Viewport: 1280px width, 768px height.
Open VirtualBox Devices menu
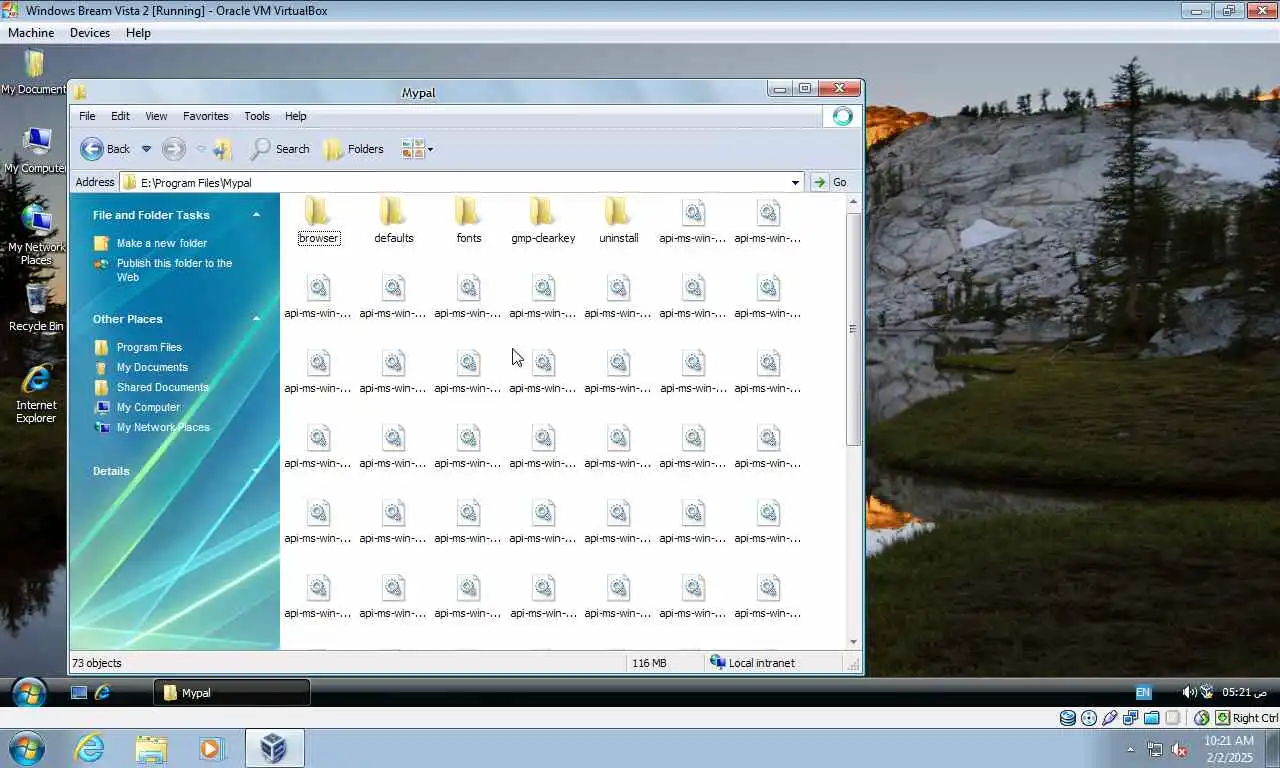click(x=90, y=33)
